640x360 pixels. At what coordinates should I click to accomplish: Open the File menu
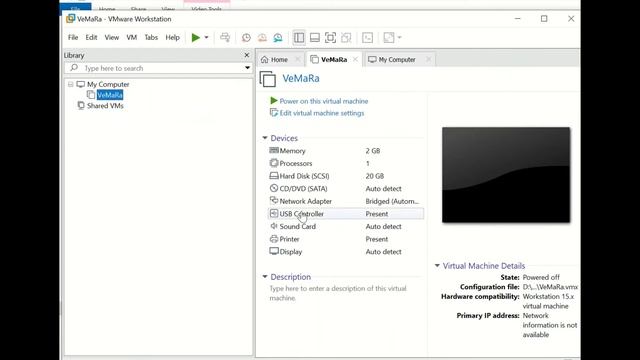[73, 38]
